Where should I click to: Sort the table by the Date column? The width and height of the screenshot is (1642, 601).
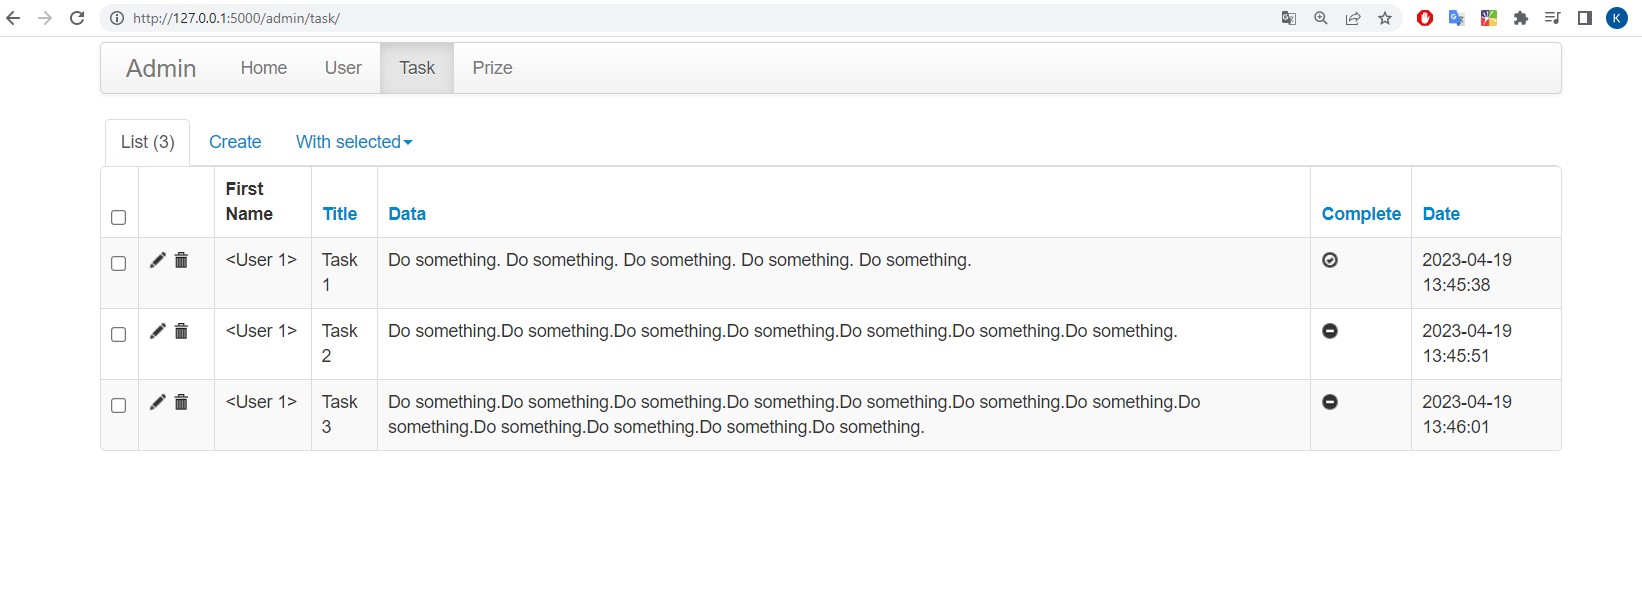1441,214
